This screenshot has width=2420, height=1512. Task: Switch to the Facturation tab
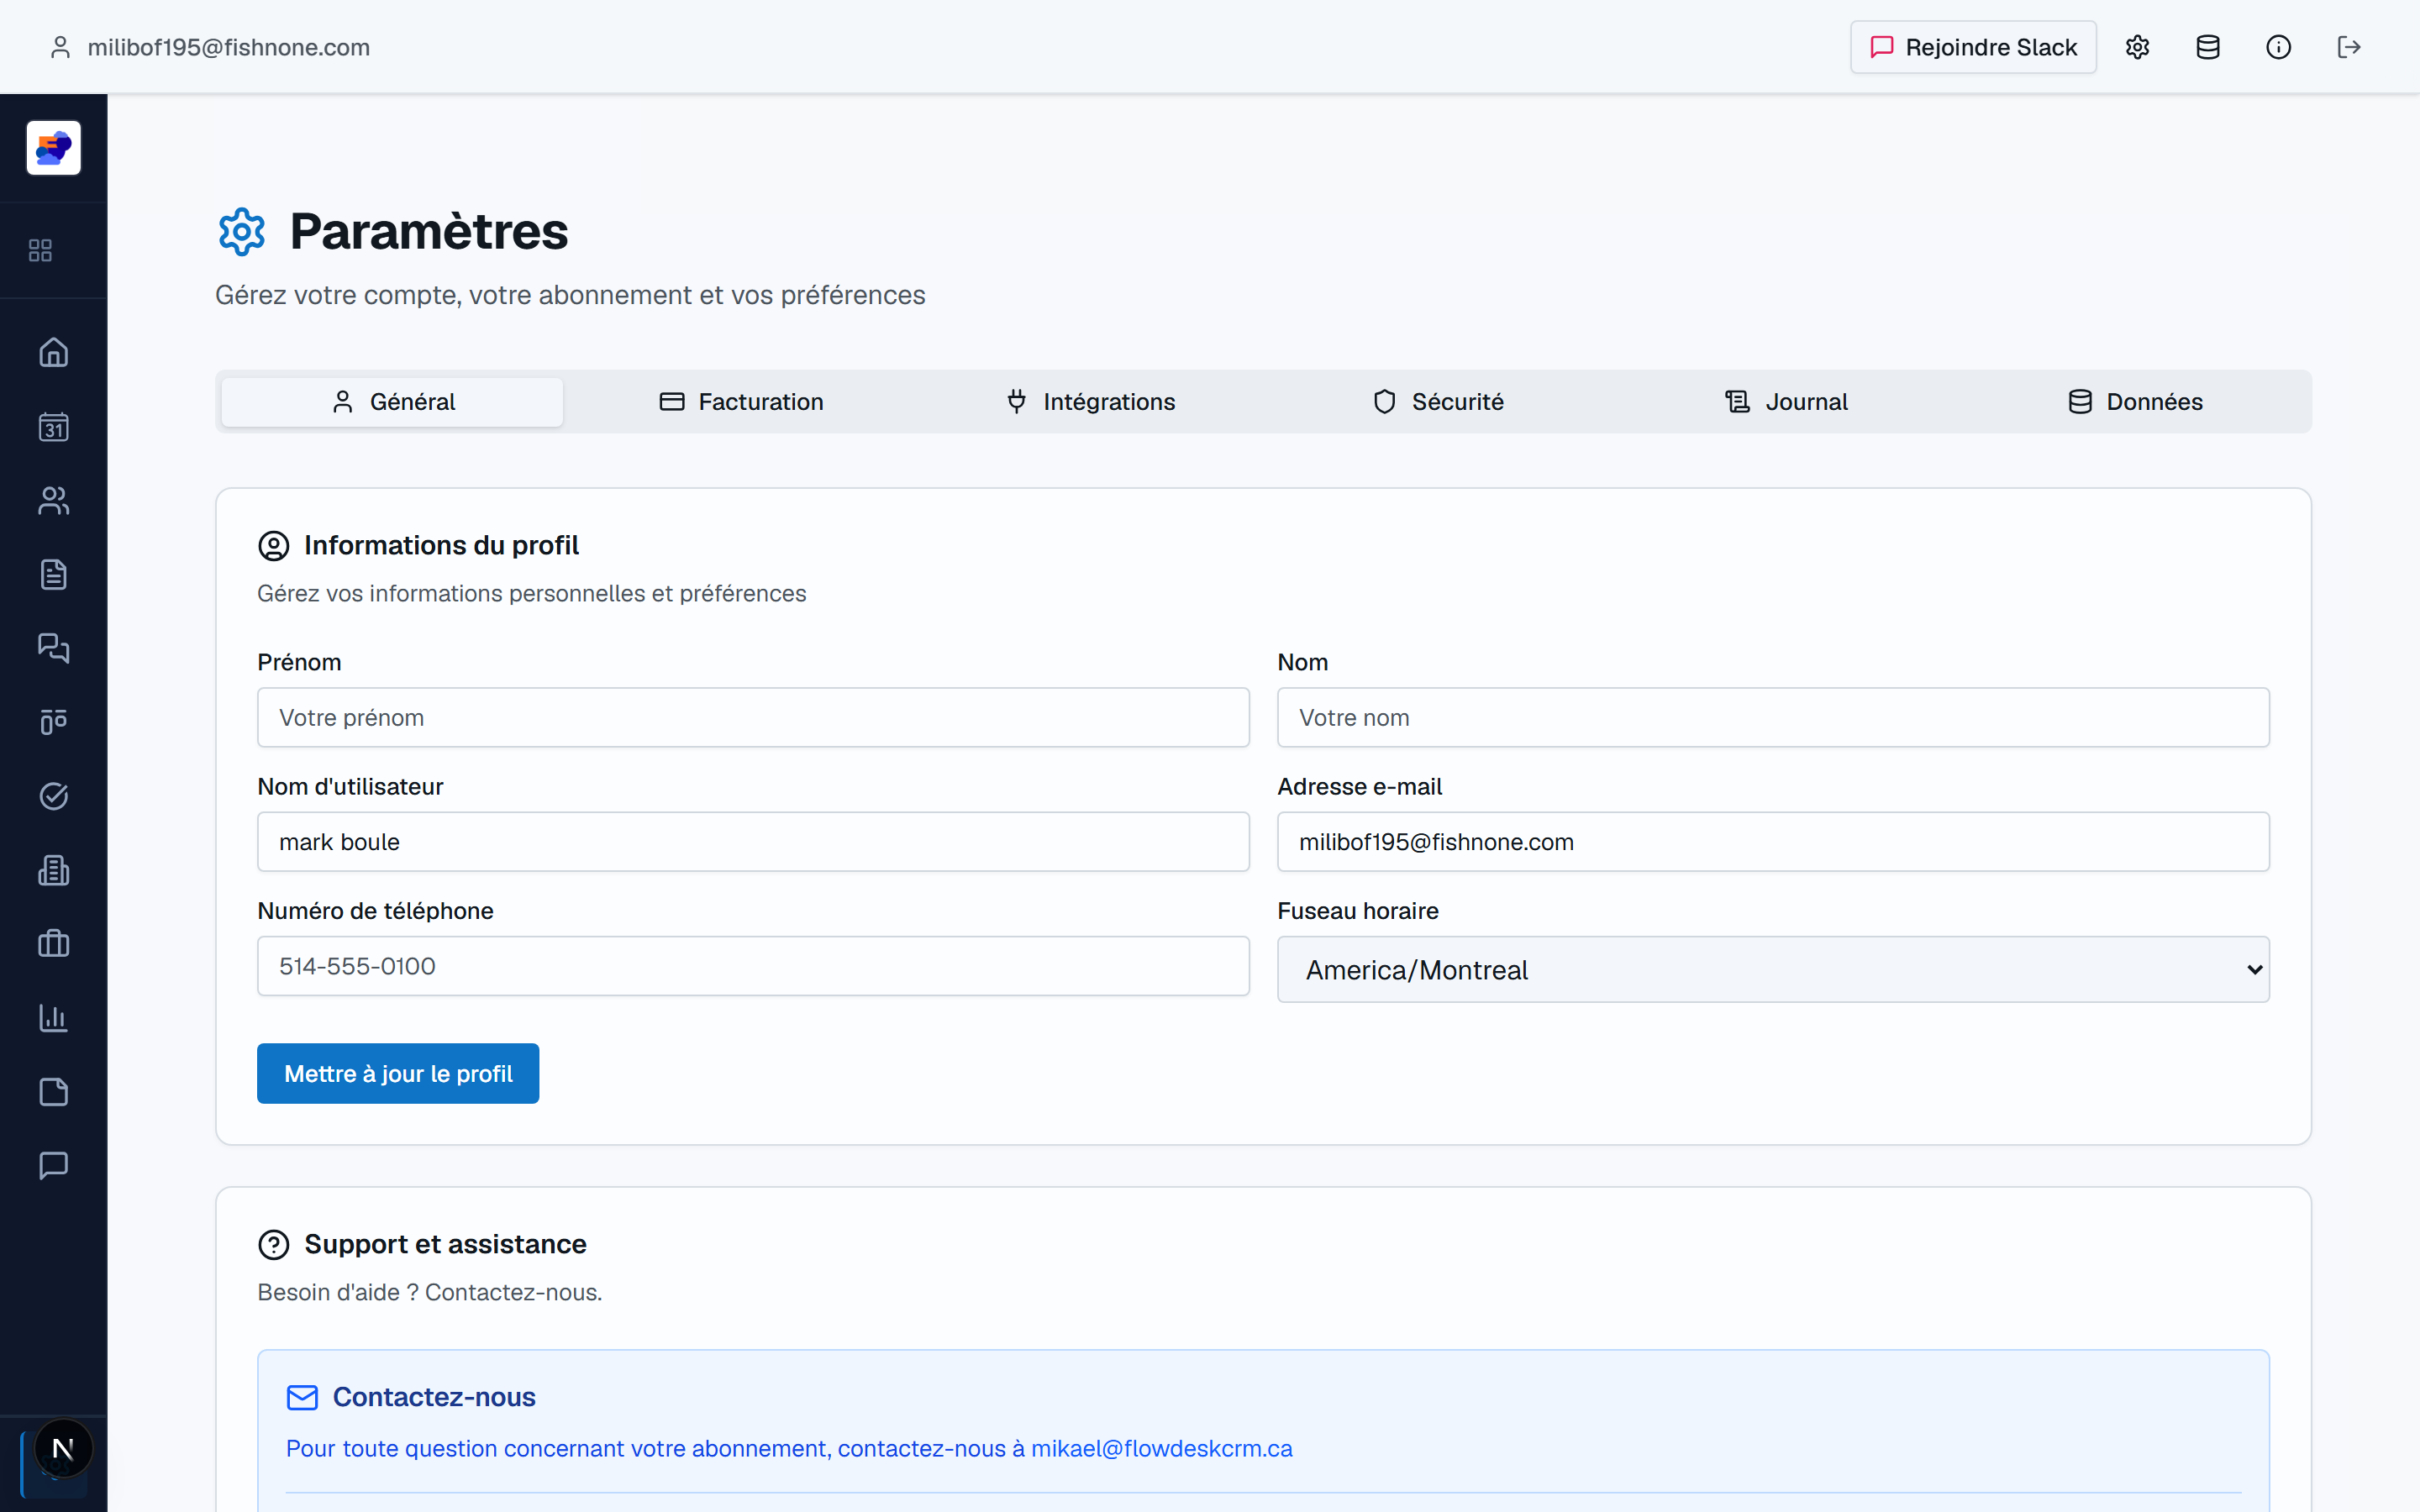tap(741, 402)
